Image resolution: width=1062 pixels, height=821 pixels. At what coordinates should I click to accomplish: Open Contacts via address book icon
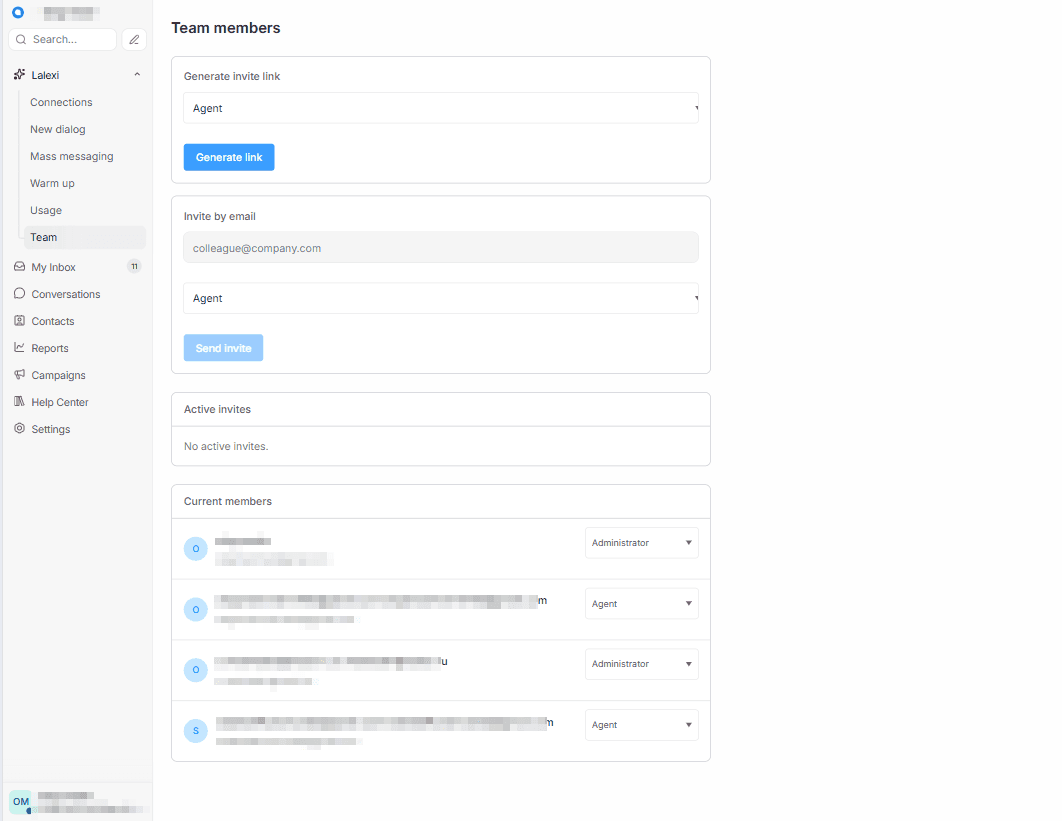click(x=20, y=321)
